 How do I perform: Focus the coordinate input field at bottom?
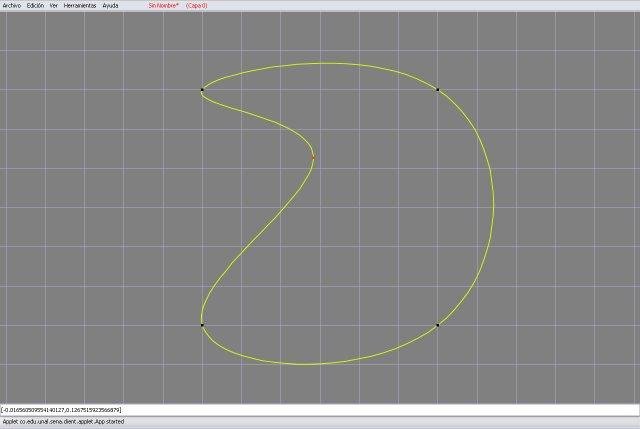[320, 410]
